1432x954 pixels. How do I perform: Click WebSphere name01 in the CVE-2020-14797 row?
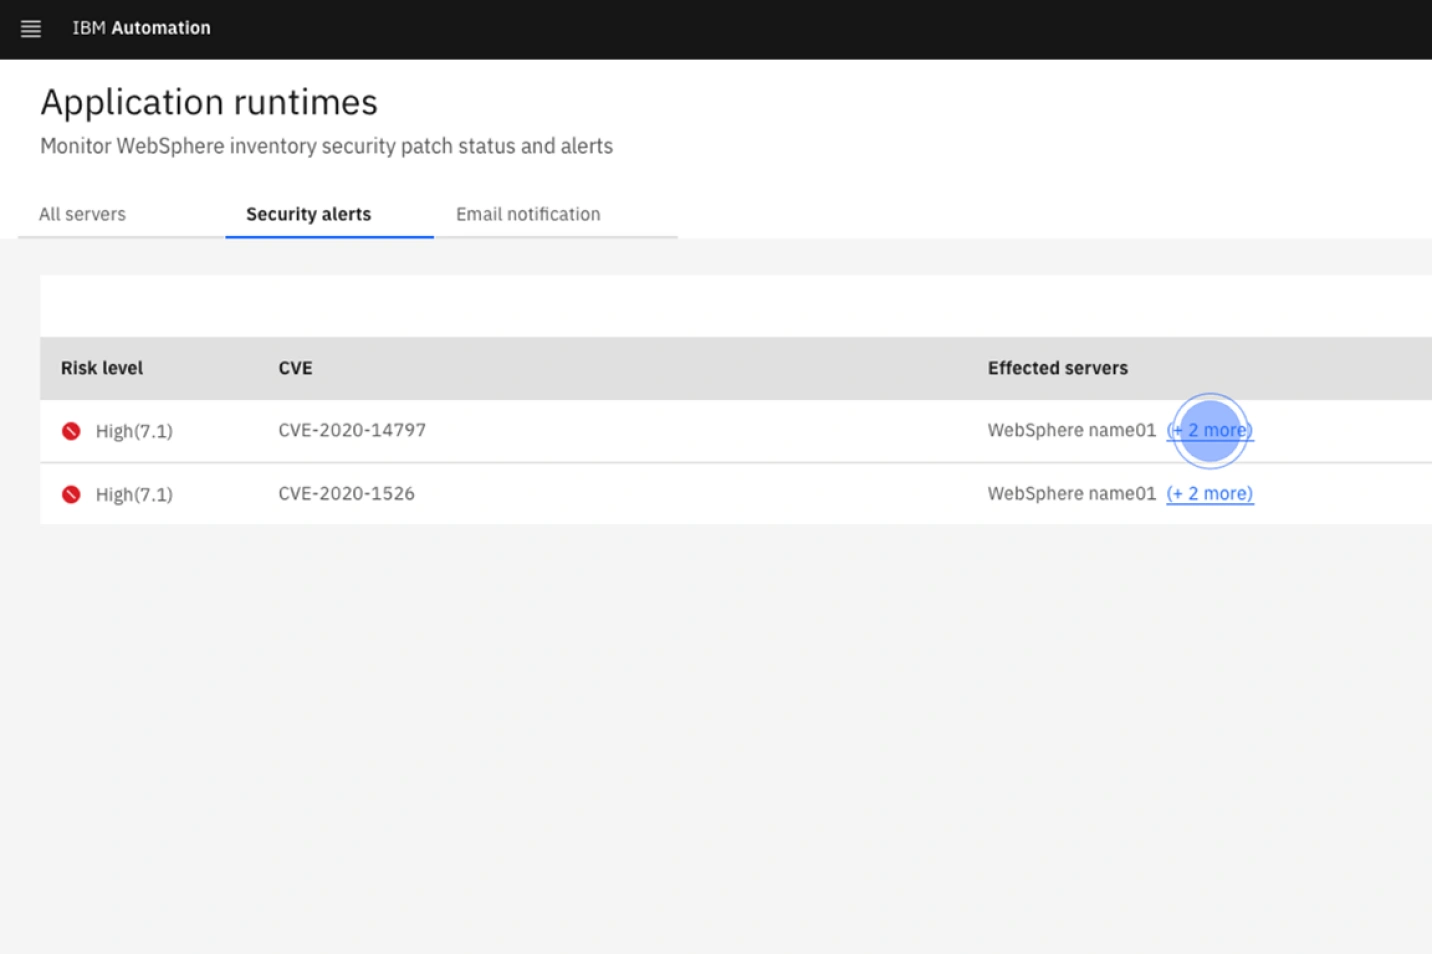1071,430
